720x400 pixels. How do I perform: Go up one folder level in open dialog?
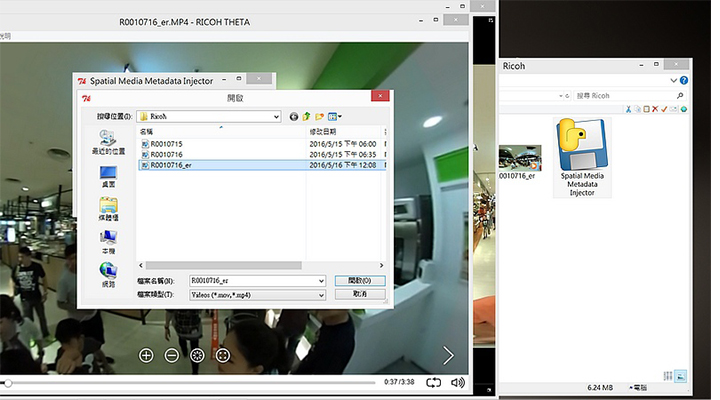coord(306,117)
